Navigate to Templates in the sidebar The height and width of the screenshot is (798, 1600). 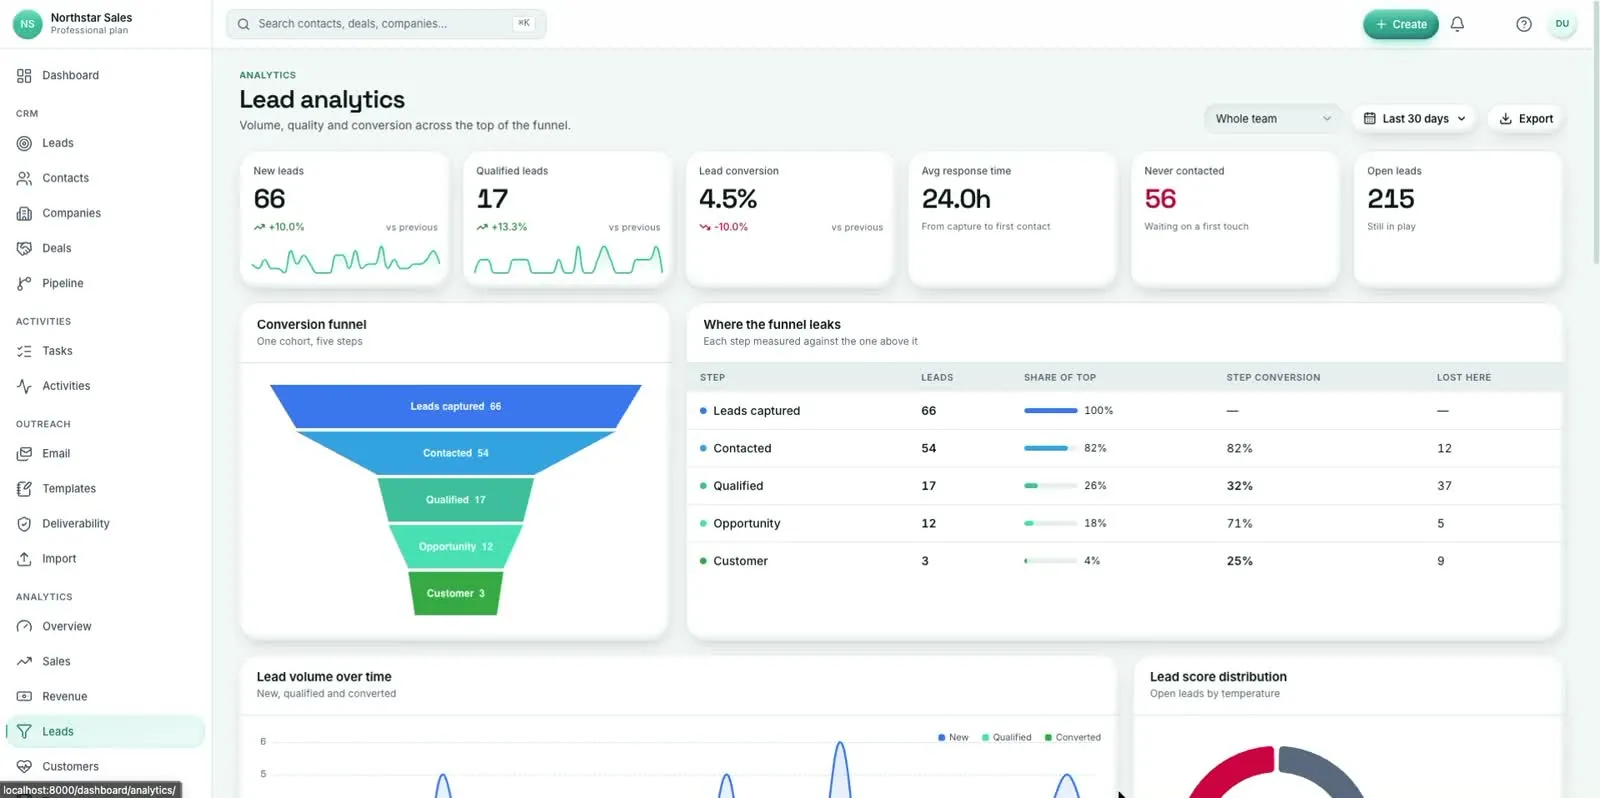105,489
